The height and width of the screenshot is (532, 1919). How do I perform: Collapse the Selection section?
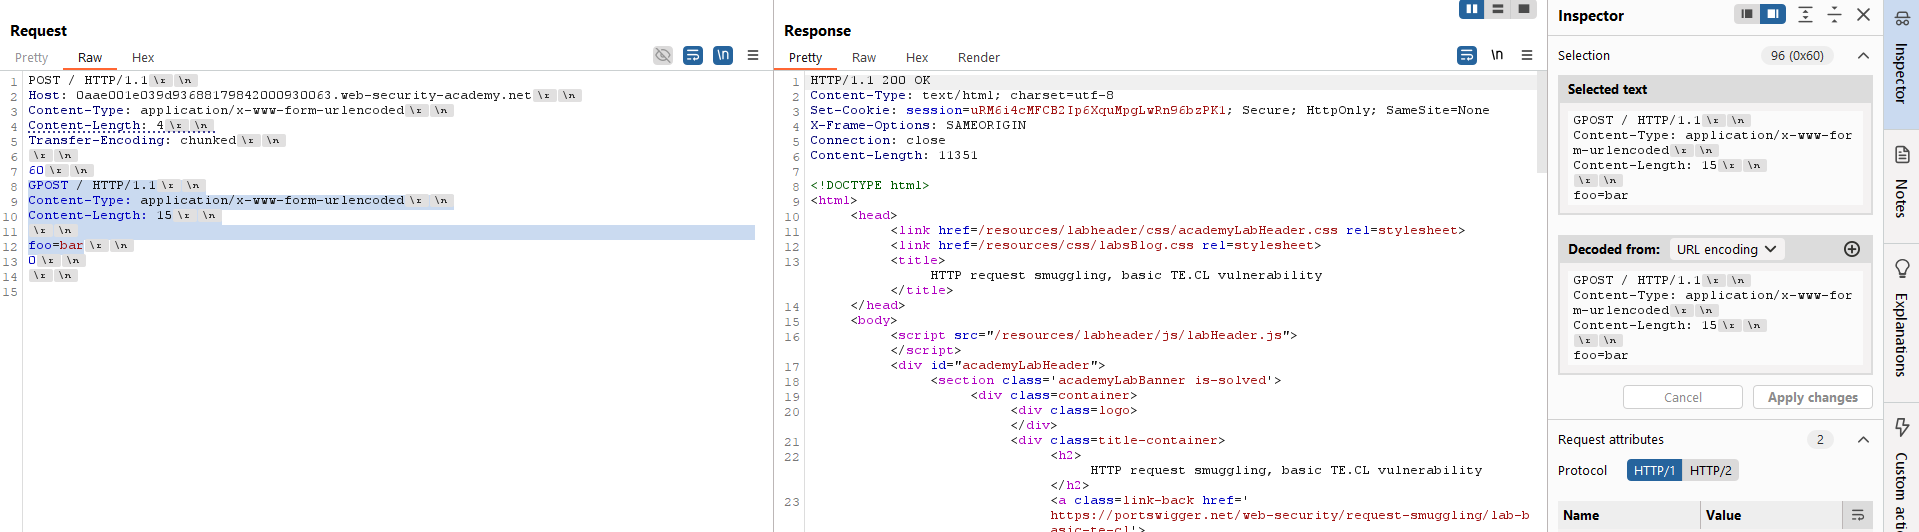coord(1863,56)
